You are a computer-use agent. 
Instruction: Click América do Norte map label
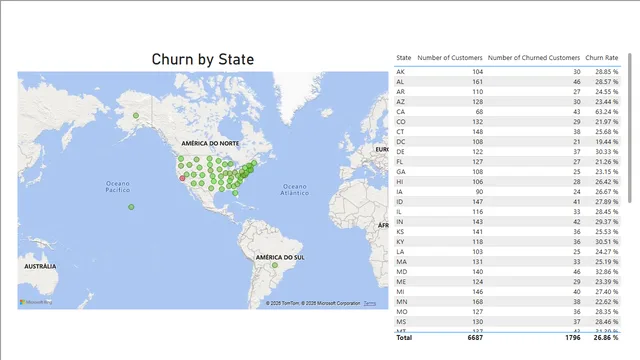(x=210, y=143)
